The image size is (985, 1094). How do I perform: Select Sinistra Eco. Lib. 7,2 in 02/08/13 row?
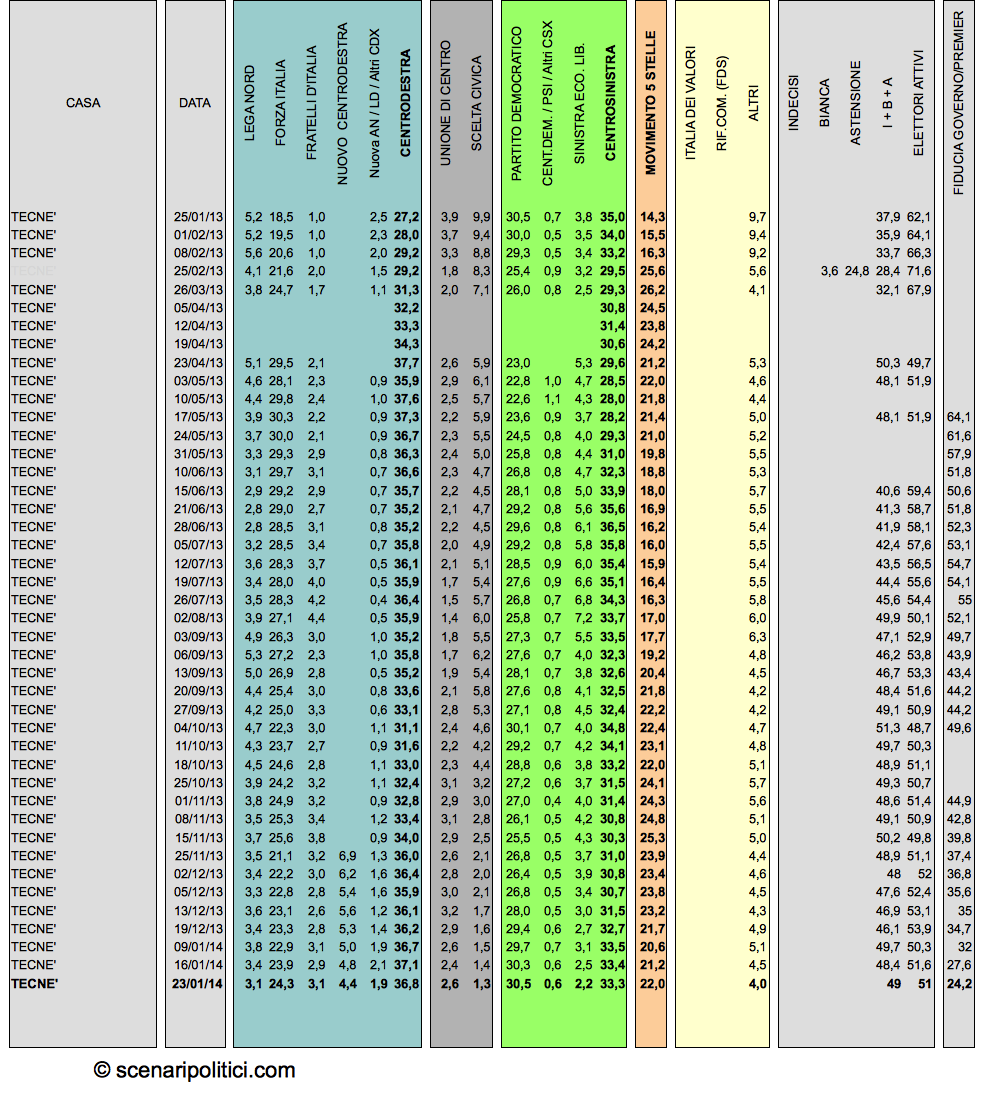(583, 618)
